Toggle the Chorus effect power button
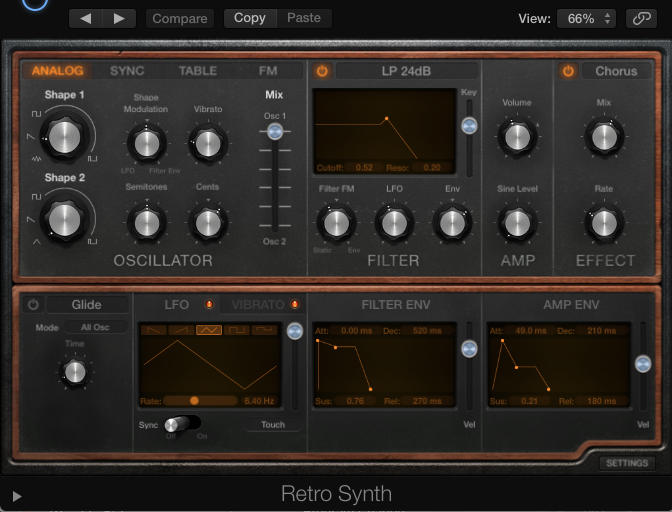 (568, 71)
